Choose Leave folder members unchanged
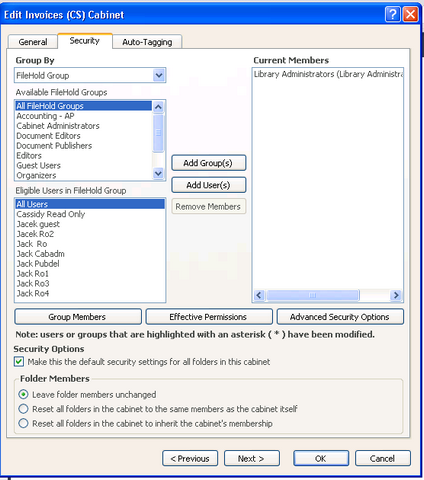424x480 pixels. pyautogui.click(x=23, y=394)
